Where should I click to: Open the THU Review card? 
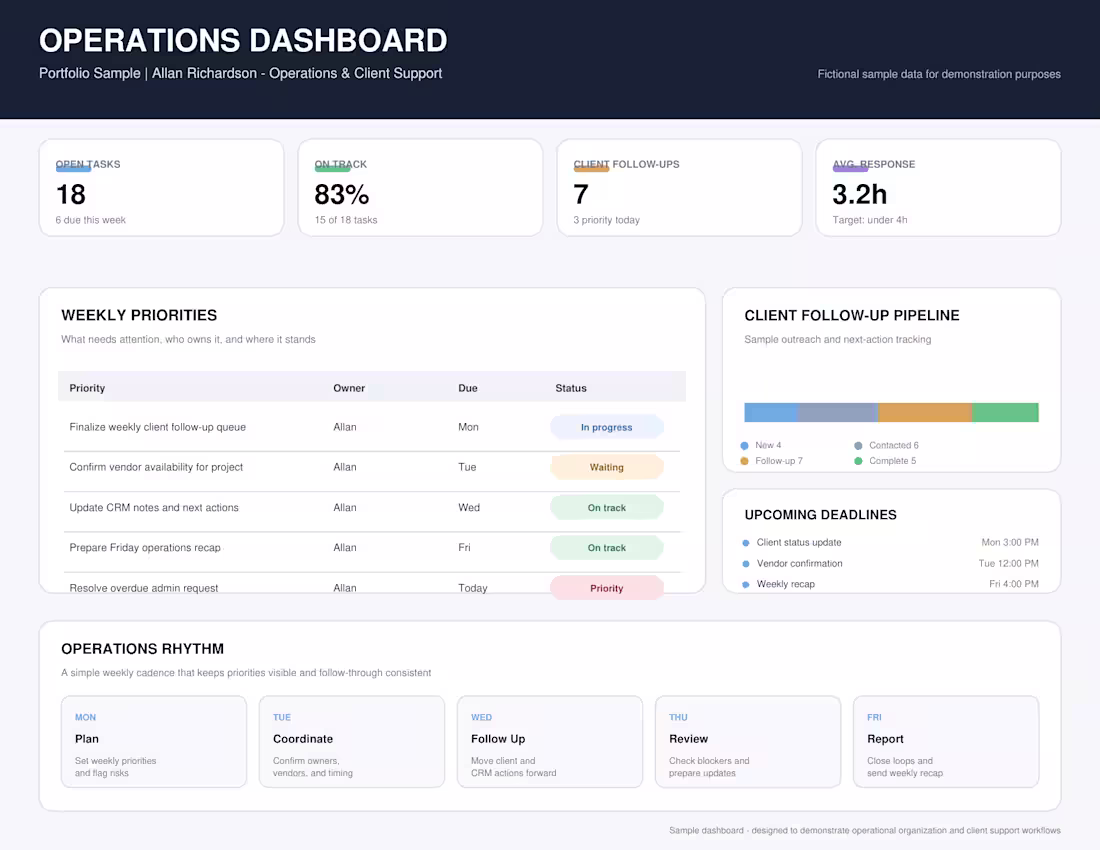(x=748, y=742)
